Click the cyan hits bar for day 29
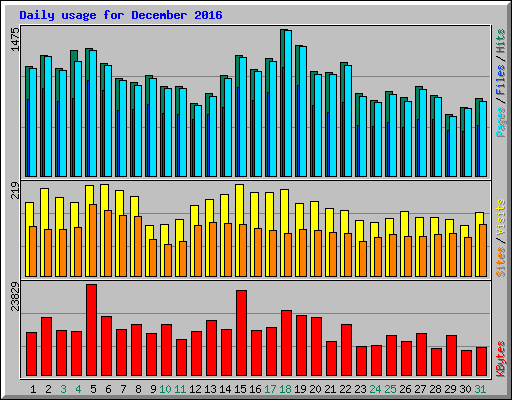The width and height of the screenshot is (512, 400). (453, 146)
